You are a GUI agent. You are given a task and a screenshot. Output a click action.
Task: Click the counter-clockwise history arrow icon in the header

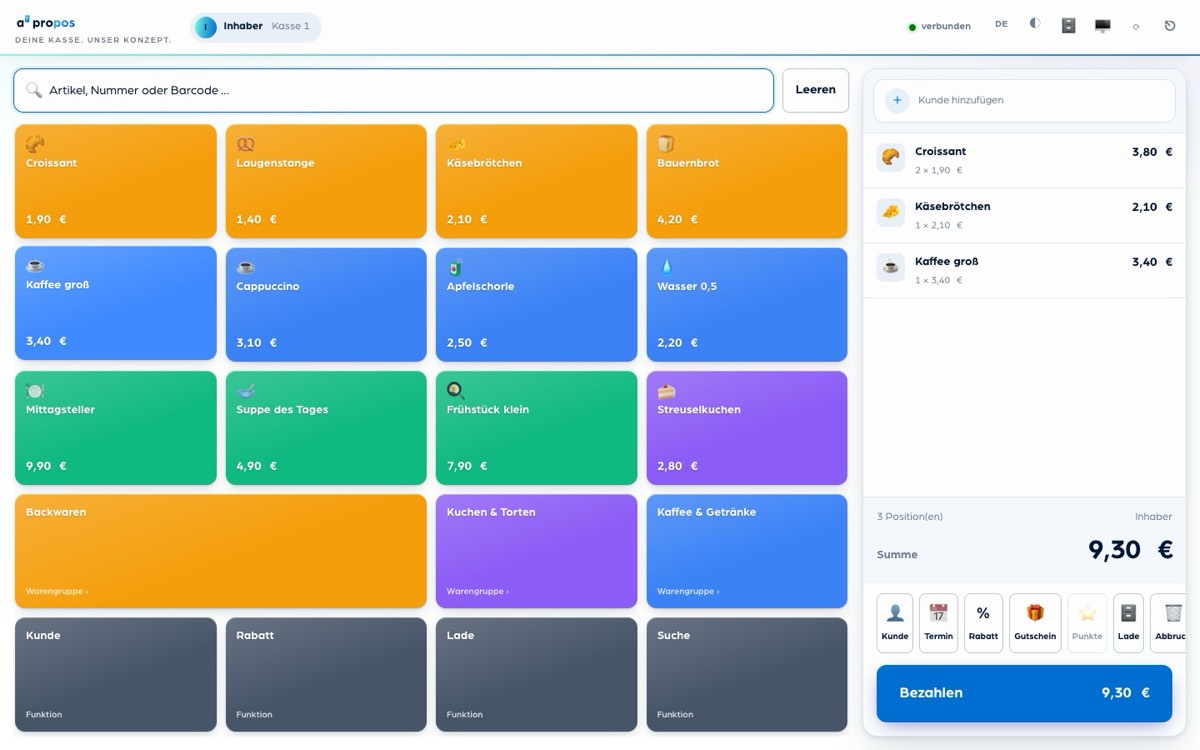(1170, 25)
